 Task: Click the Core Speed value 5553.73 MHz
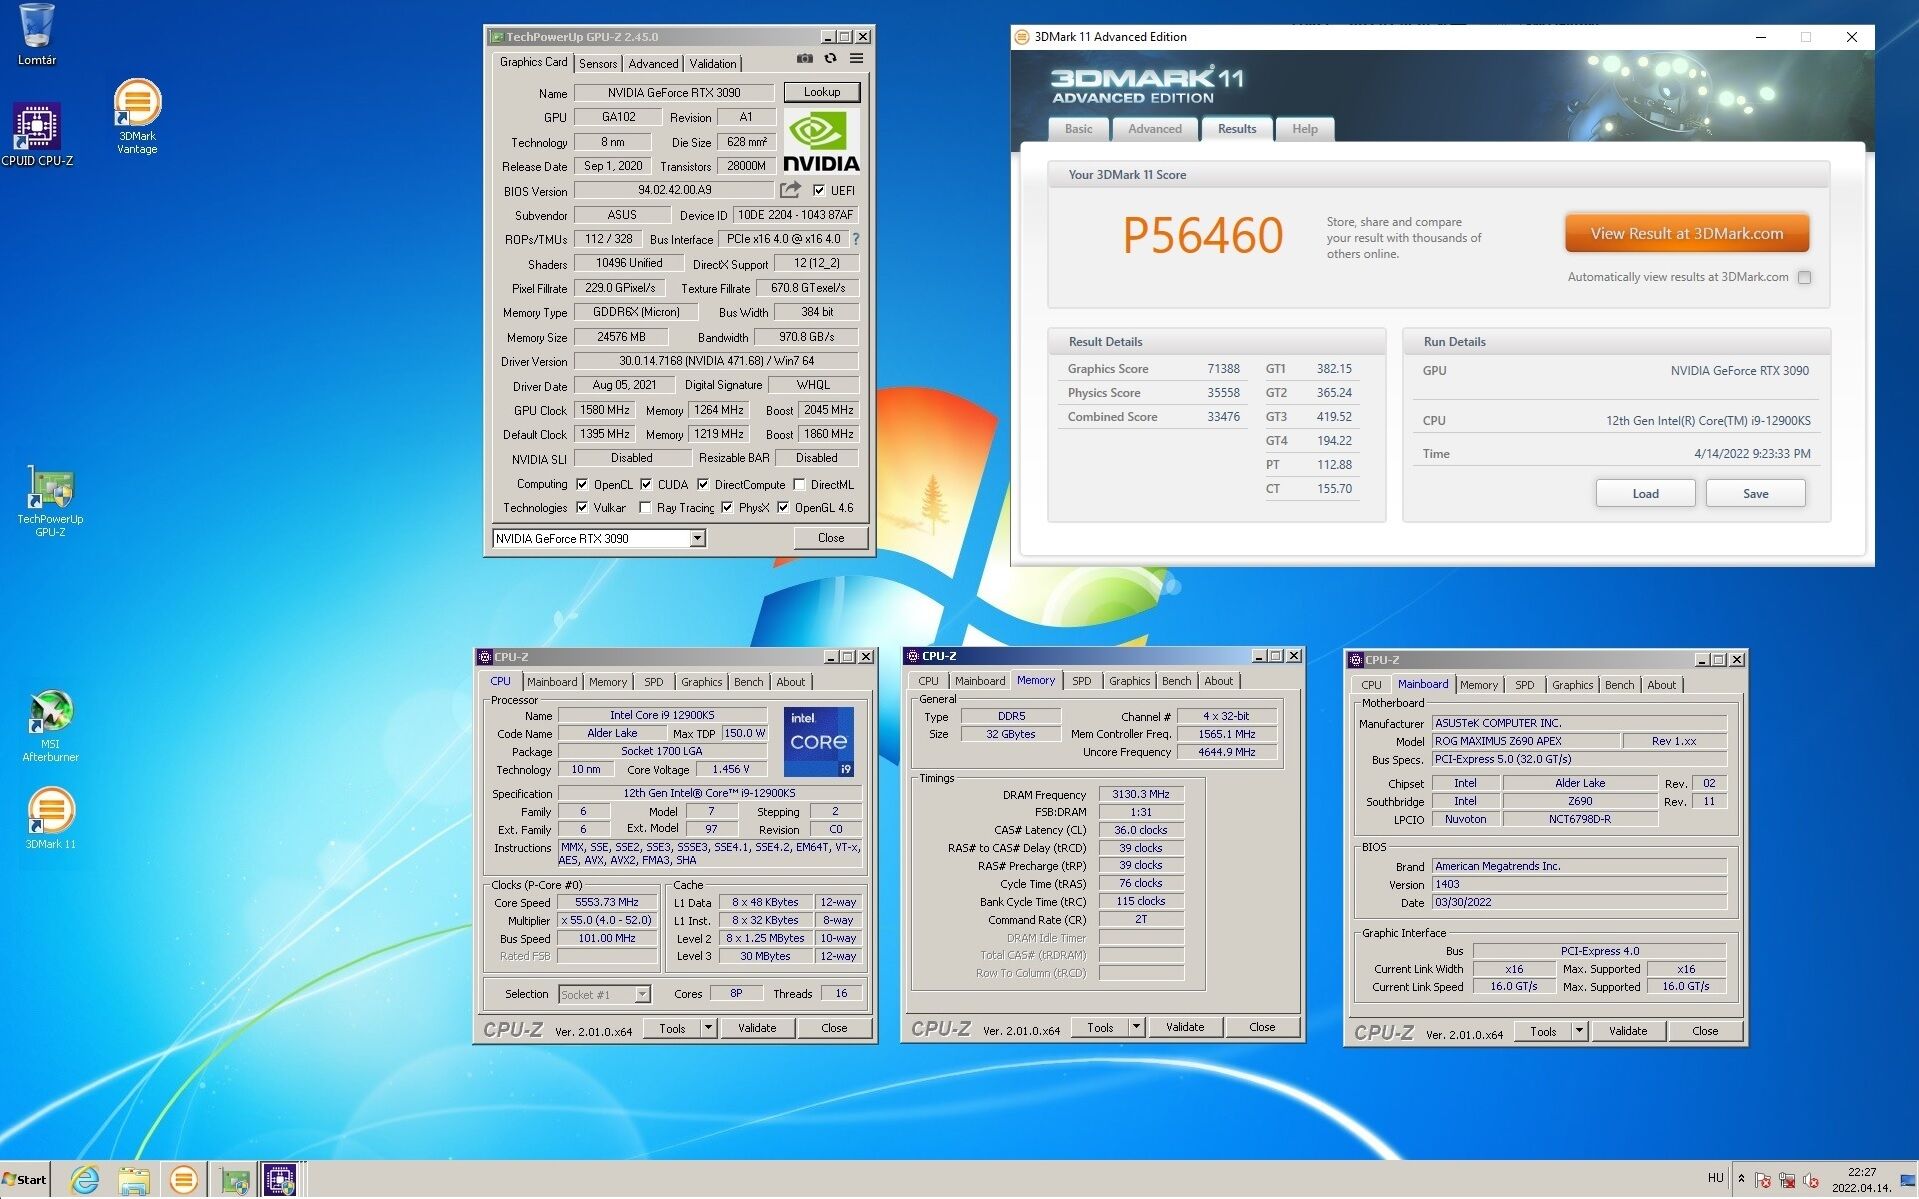point(607,902)
